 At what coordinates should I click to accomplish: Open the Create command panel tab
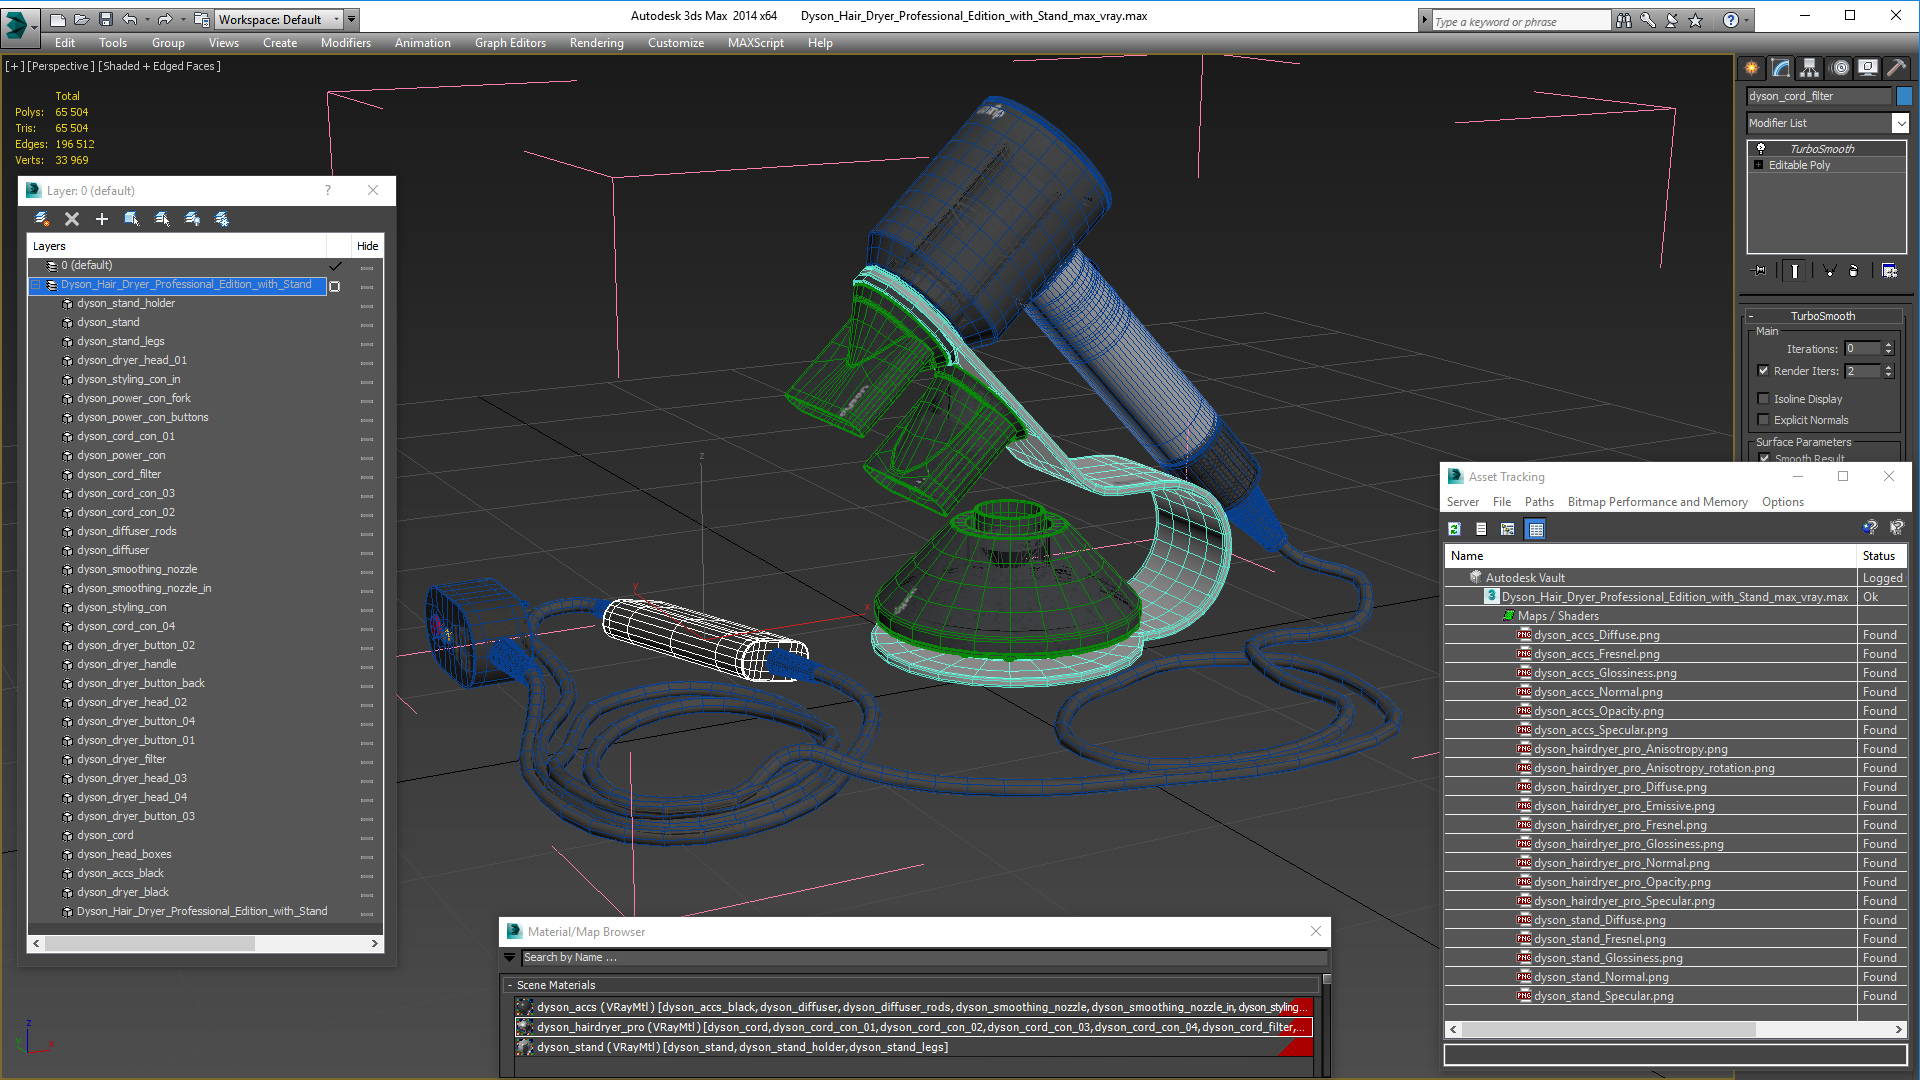point(1752,68)
